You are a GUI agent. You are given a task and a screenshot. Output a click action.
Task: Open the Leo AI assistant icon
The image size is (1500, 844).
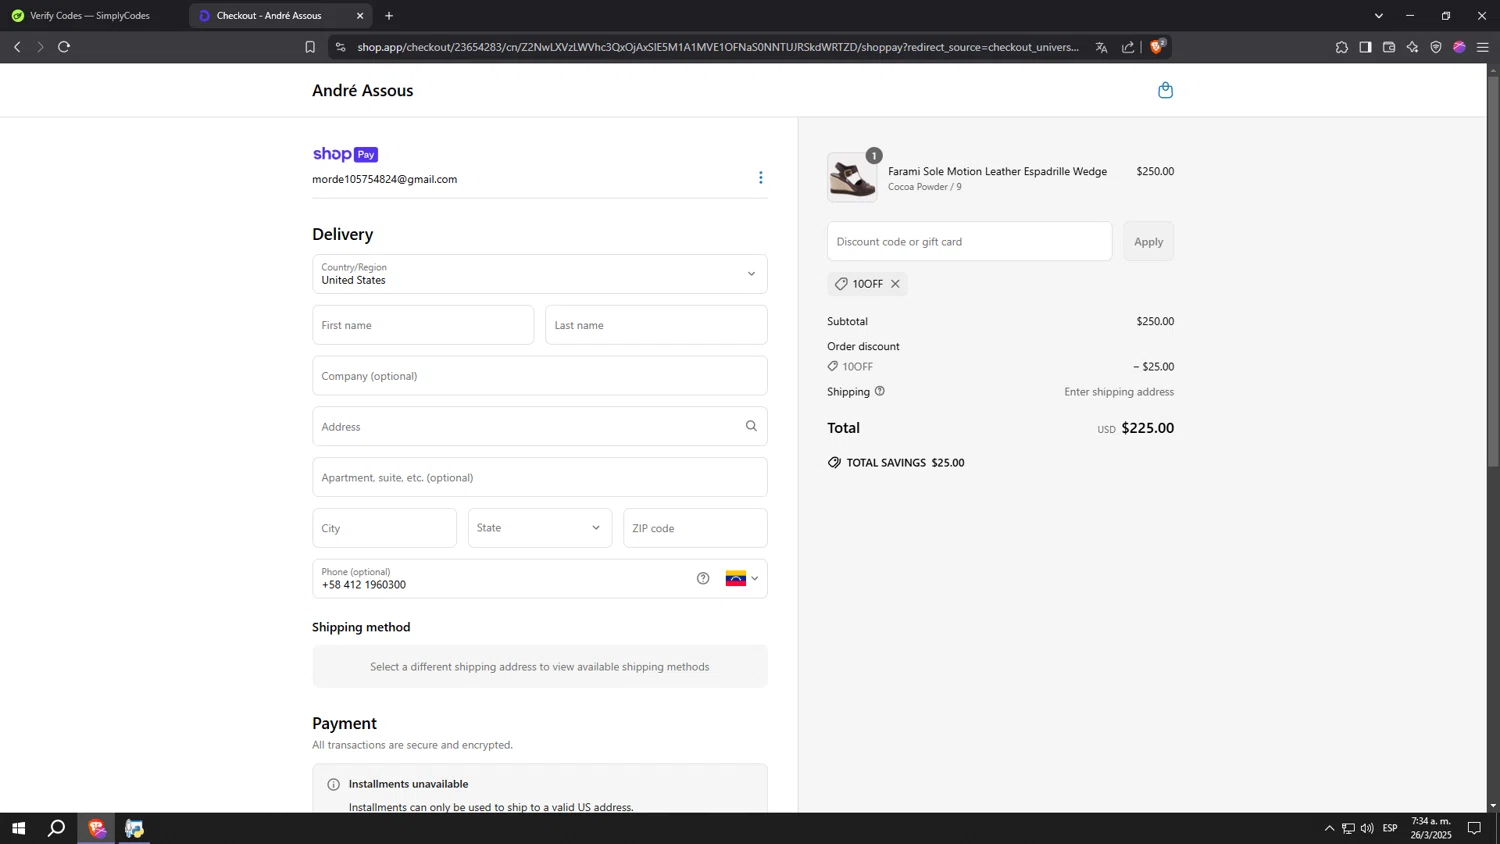[1412, 47]
